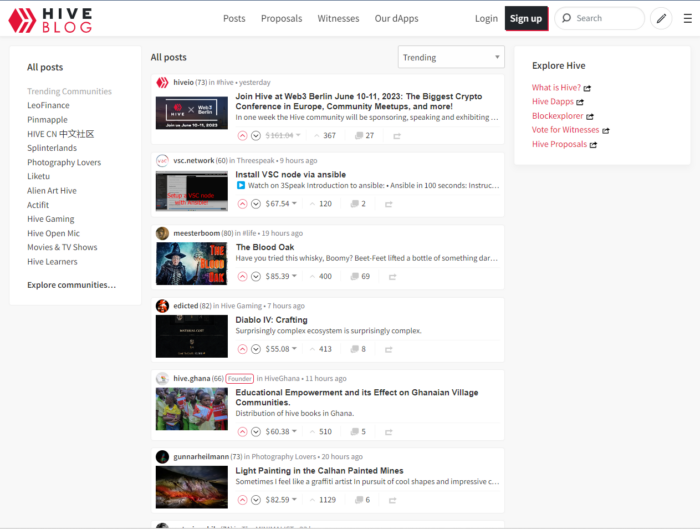
Task: Upvote the Join Hive at Web3 Berlin post
Action: point(242,136)
